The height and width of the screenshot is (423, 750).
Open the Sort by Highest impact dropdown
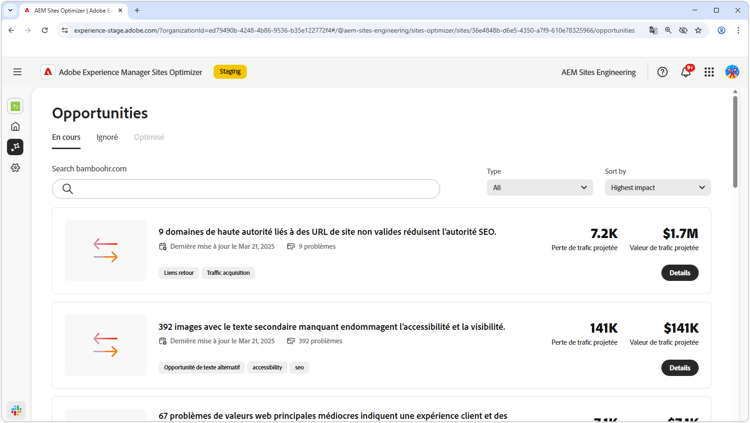657,188
